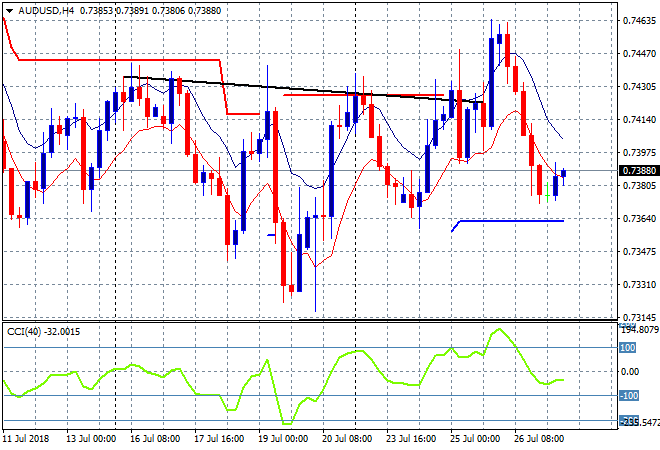Select the 16 Jul 08:00 time axis label
The width and height of the screenshot is (660, 450).
[x=155, y=439]
